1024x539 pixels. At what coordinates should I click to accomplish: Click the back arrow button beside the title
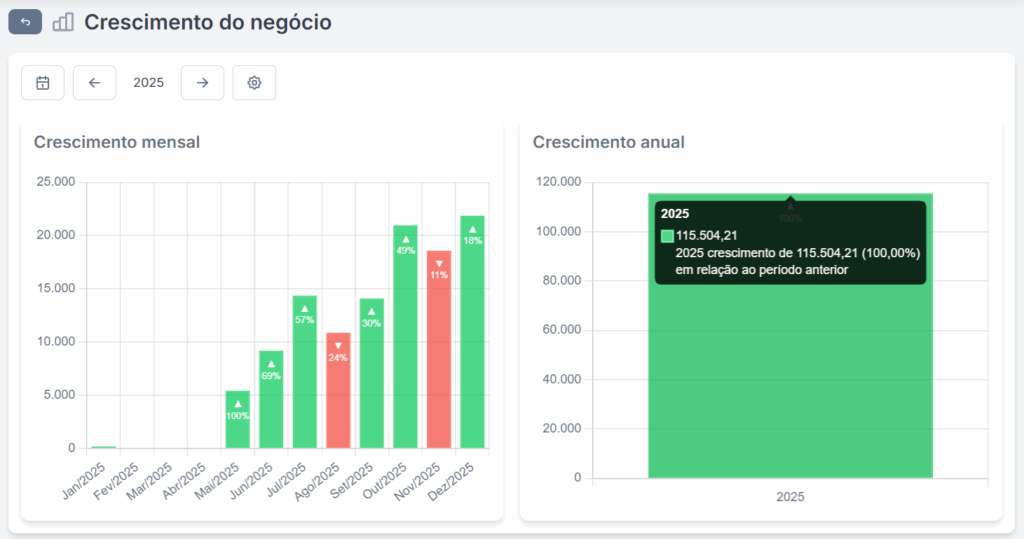tap(25, 22)
